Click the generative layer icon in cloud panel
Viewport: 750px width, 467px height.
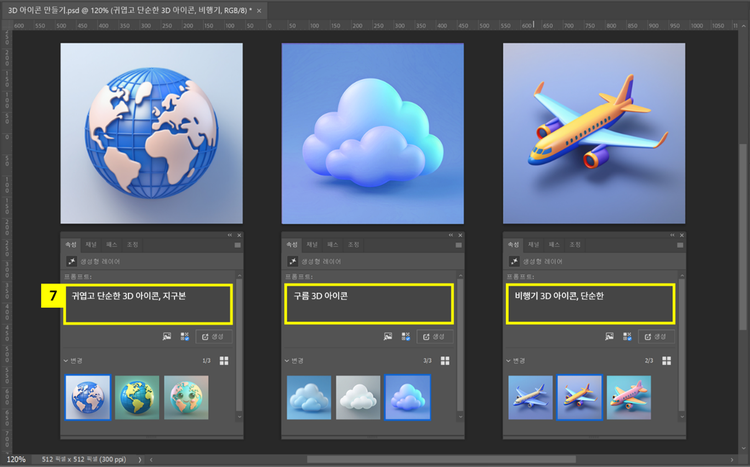click(292, 261)
